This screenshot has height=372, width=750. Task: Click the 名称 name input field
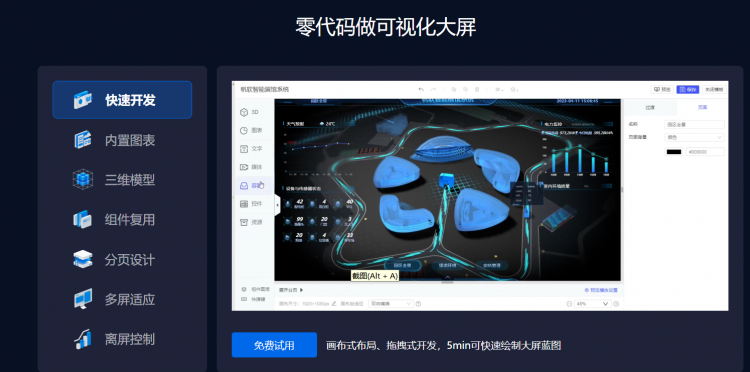[695, 124]
